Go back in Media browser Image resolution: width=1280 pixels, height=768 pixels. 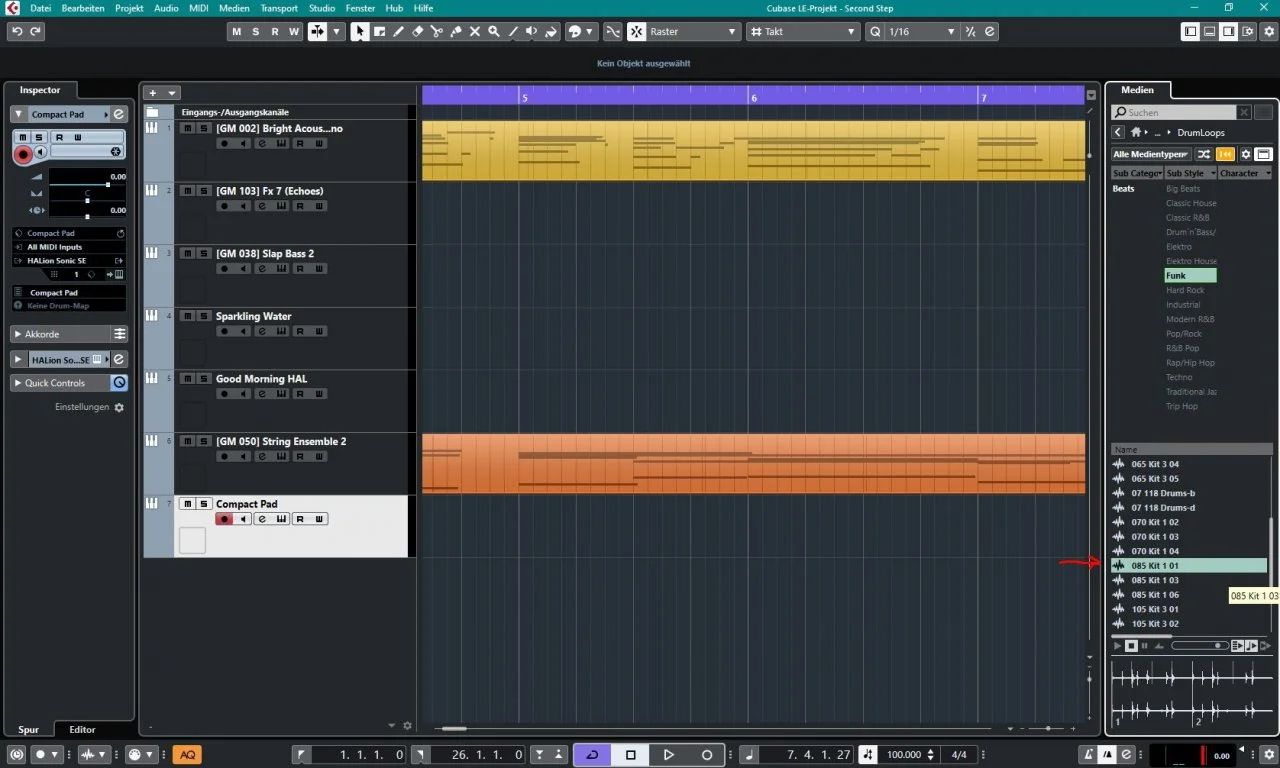click(1118, 132)
